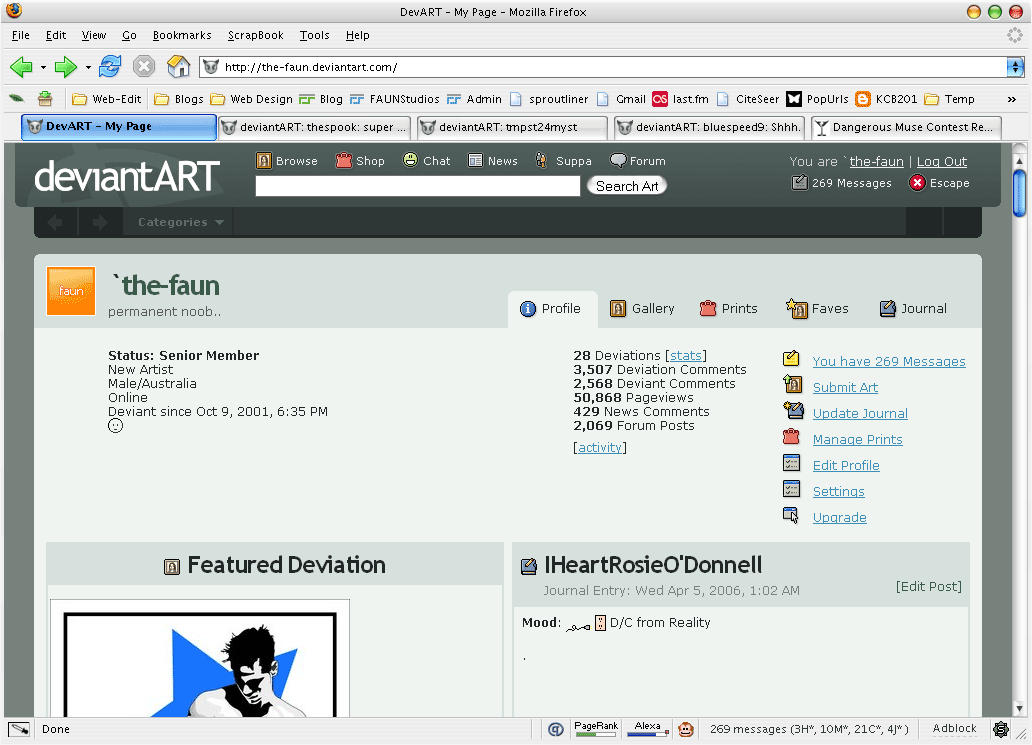
Task: Open the Back button history dropdown arrow
Action: (43, 67)
